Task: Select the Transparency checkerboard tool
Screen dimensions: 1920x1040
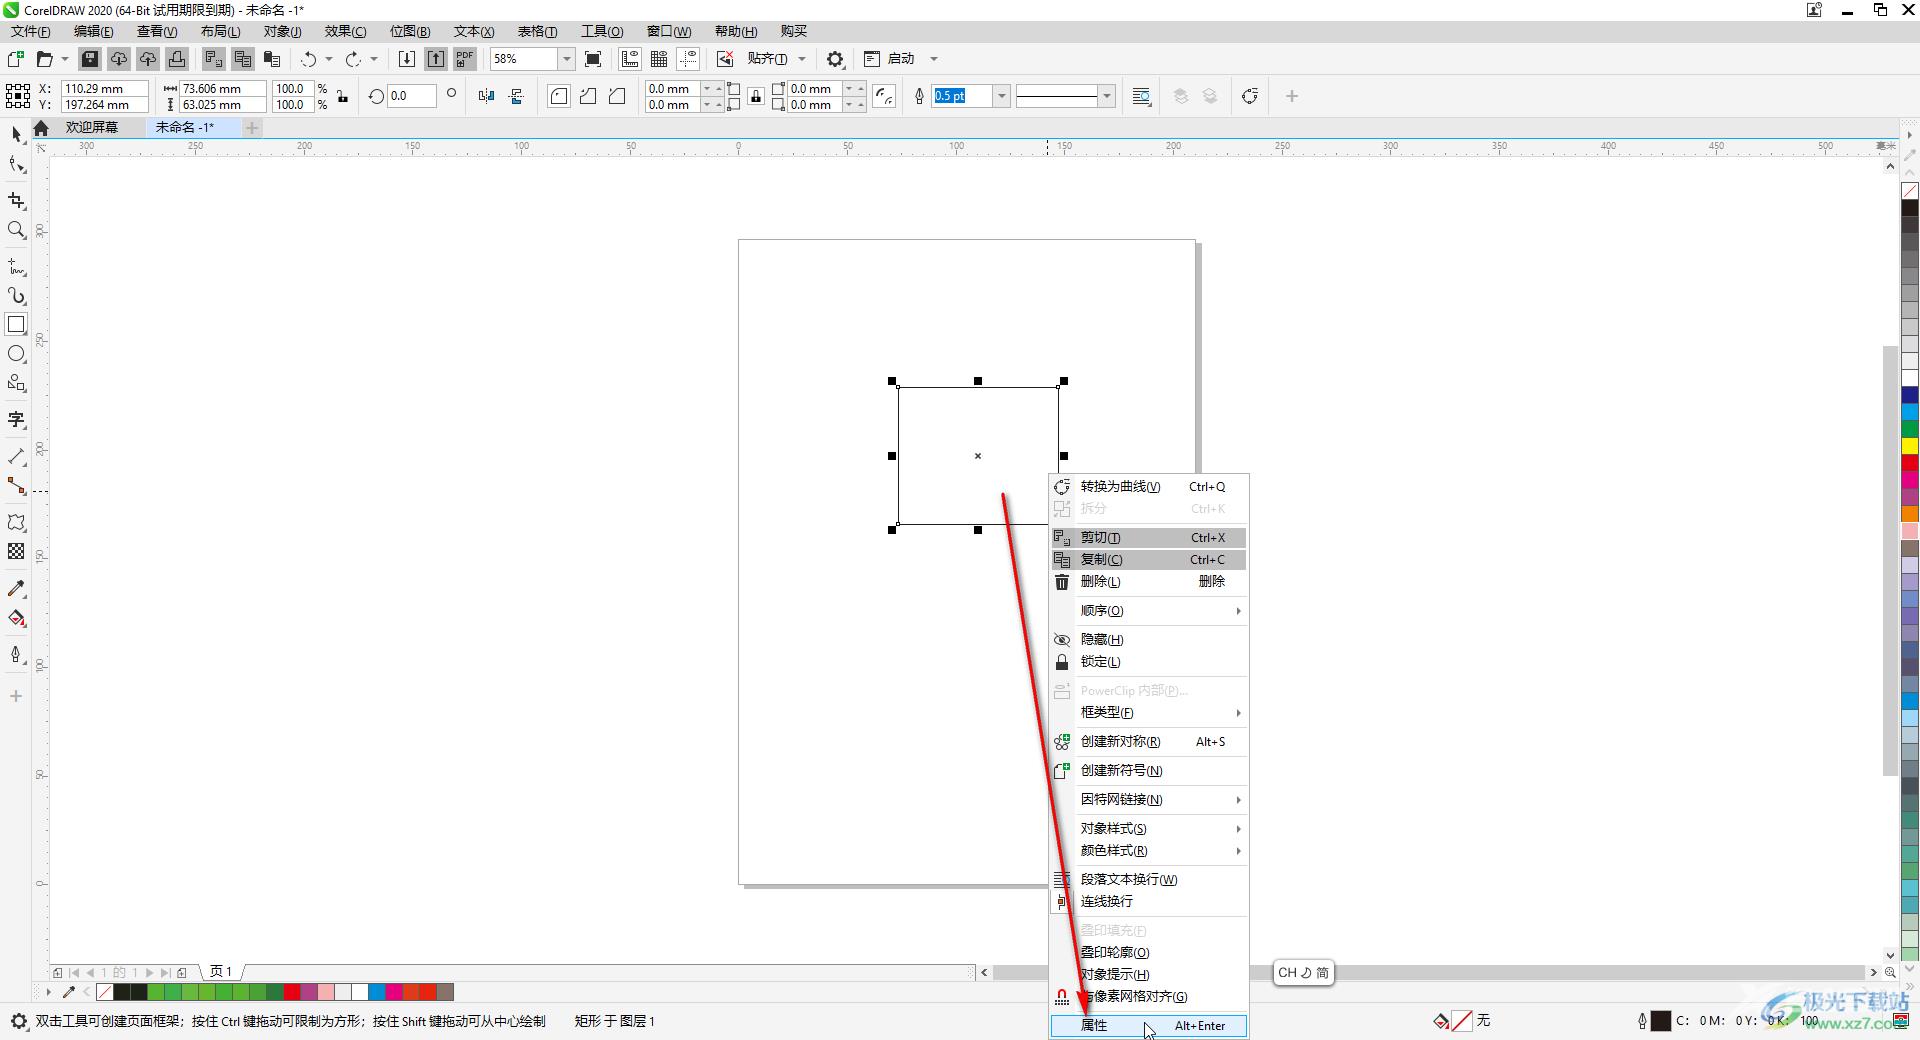Action: (x=16, y=552)
